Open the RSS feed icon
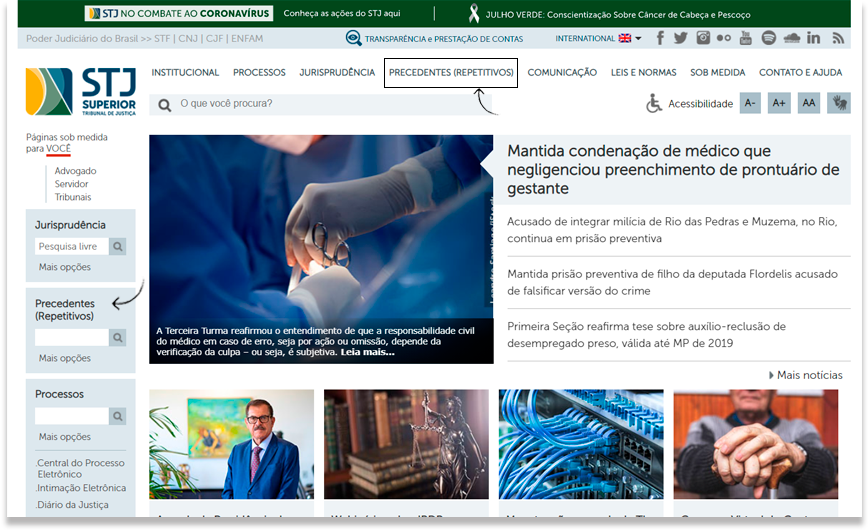Screen dimensions: 868x531 click(x=838, y=38)
